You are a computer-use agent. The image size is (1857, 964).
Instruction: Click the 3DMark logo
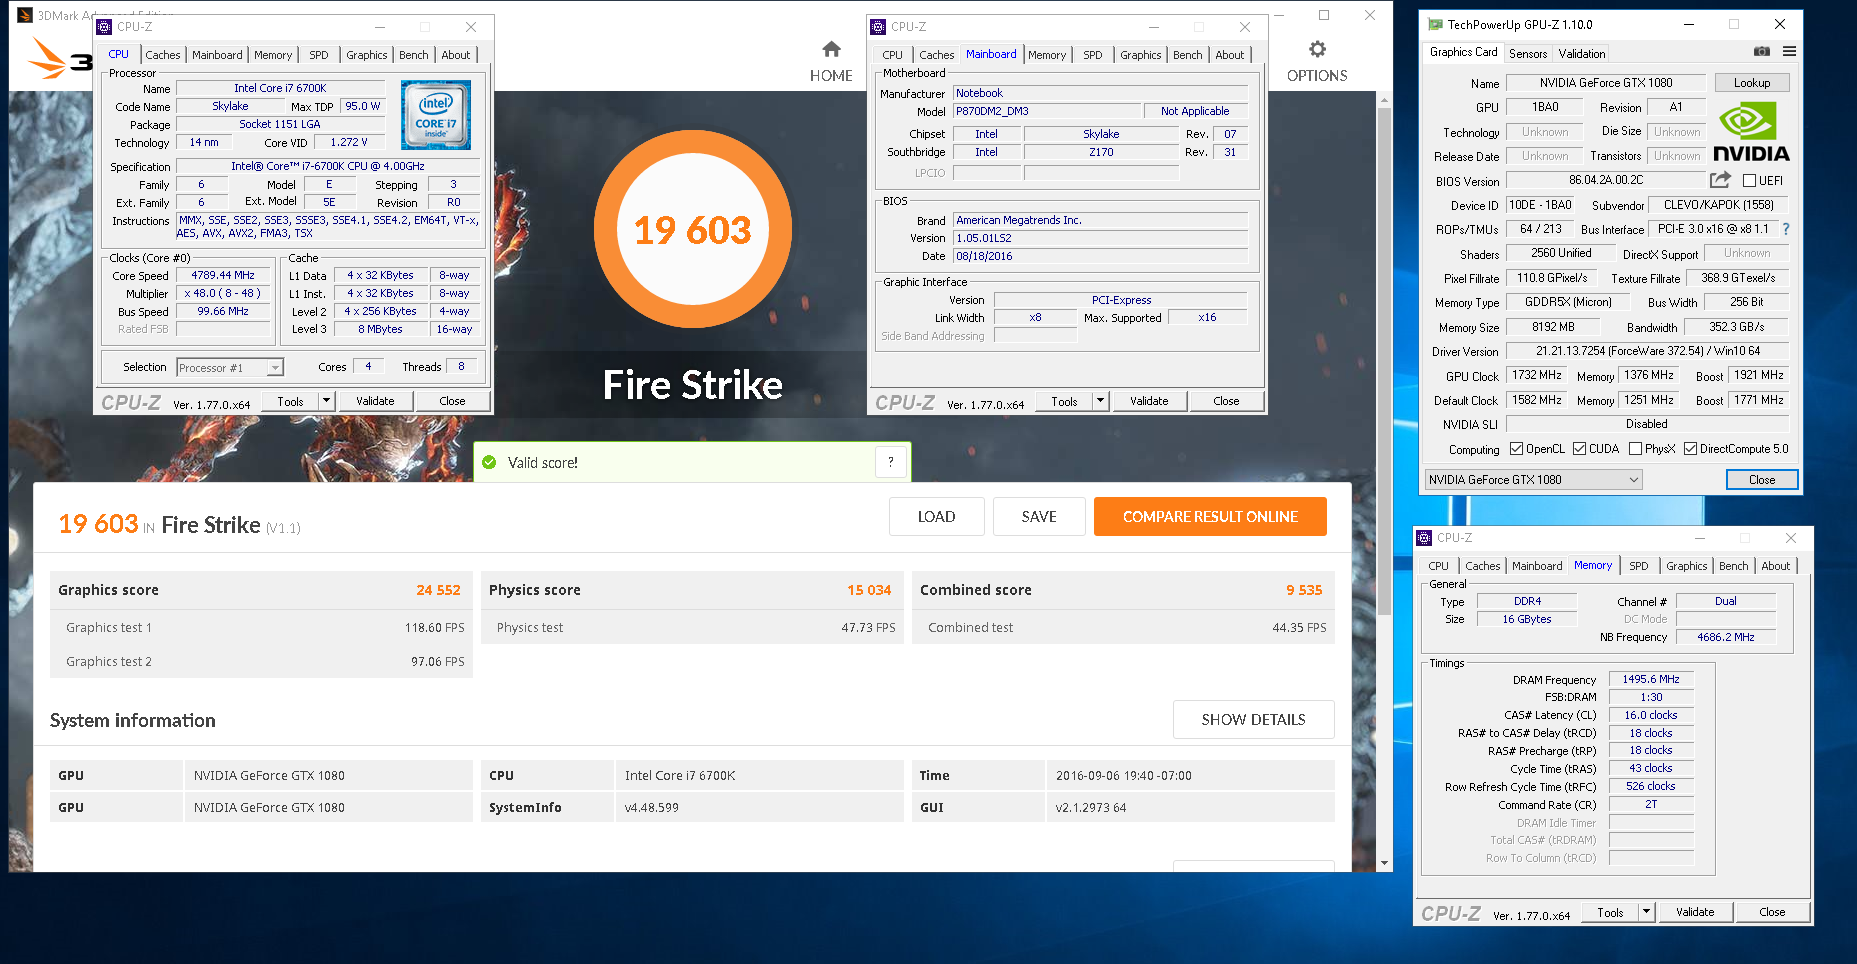60,59
